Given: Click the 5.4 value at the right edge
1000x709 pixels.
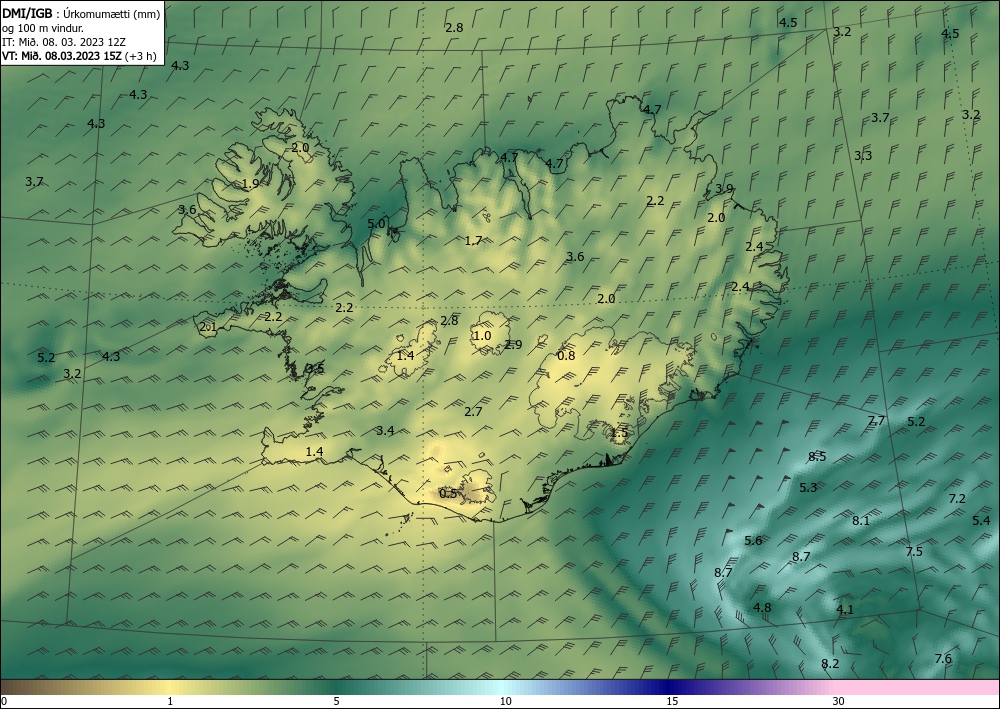Looking at the screenshot, I should [x=981, y=521].
